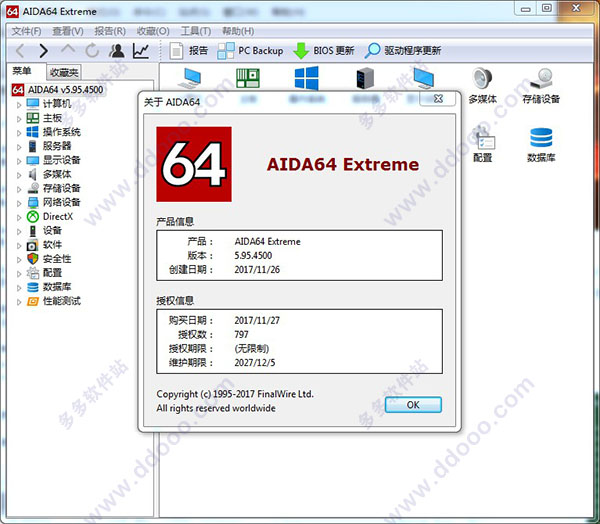Expand the 存储设备 tree node
The height and width of the screenshot is (524, 600).
click(19, 189)
